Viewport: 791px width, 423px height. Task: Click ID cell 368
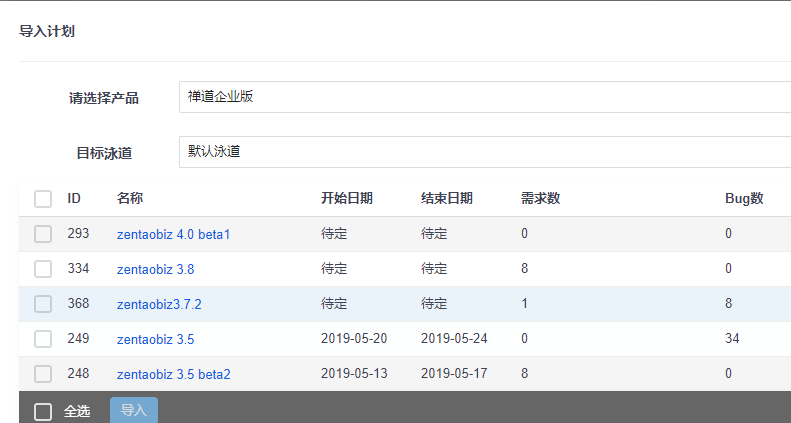tap(78, 304)
